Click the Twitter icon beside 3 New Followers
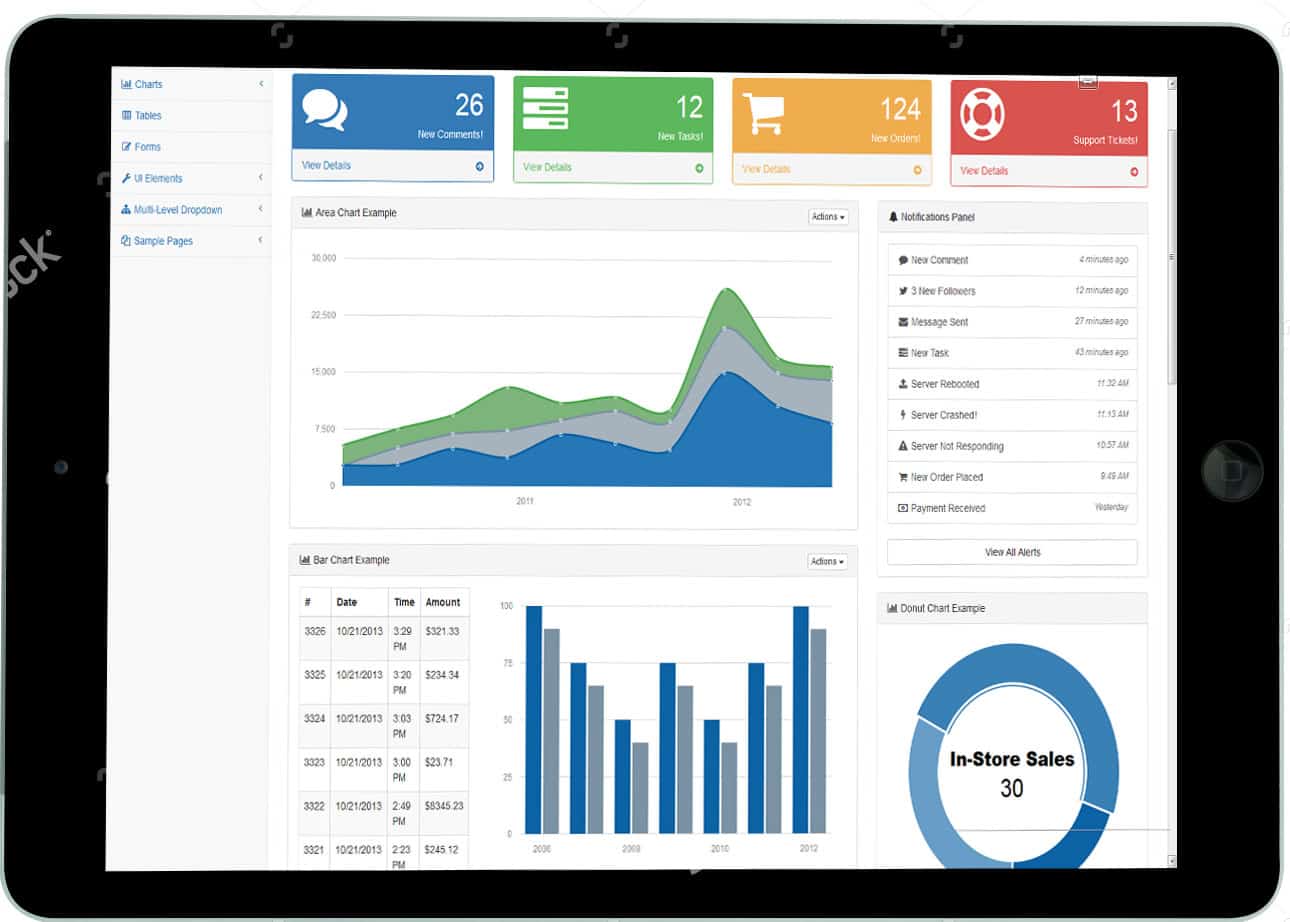The width and height of the screenshot is (1290, 922). click(903, 291)
